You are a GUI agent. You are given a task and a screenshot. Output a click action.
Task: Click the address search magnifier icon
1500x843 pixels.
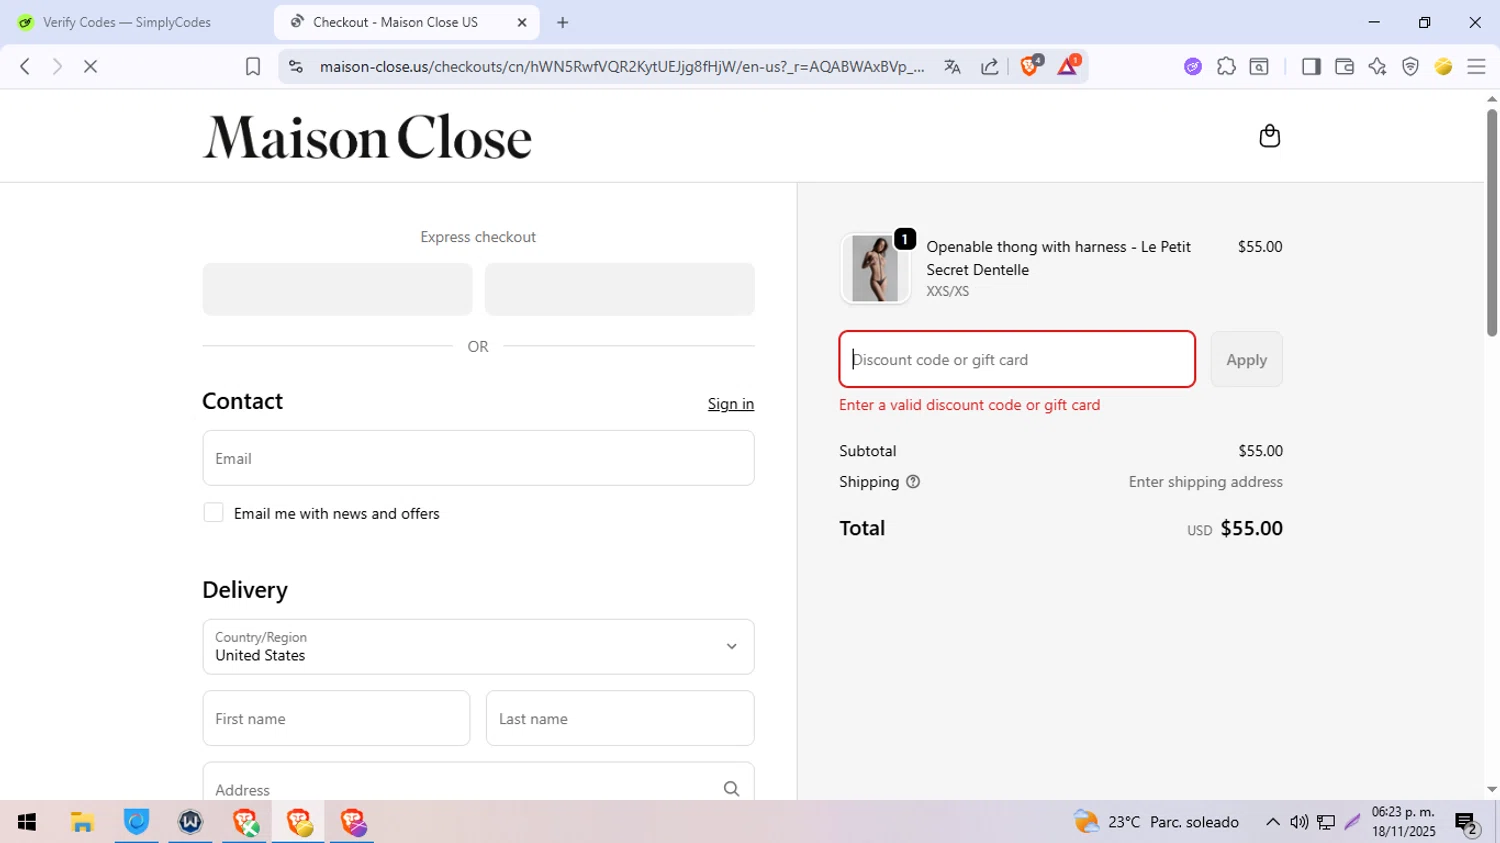(x=731, y=789)
